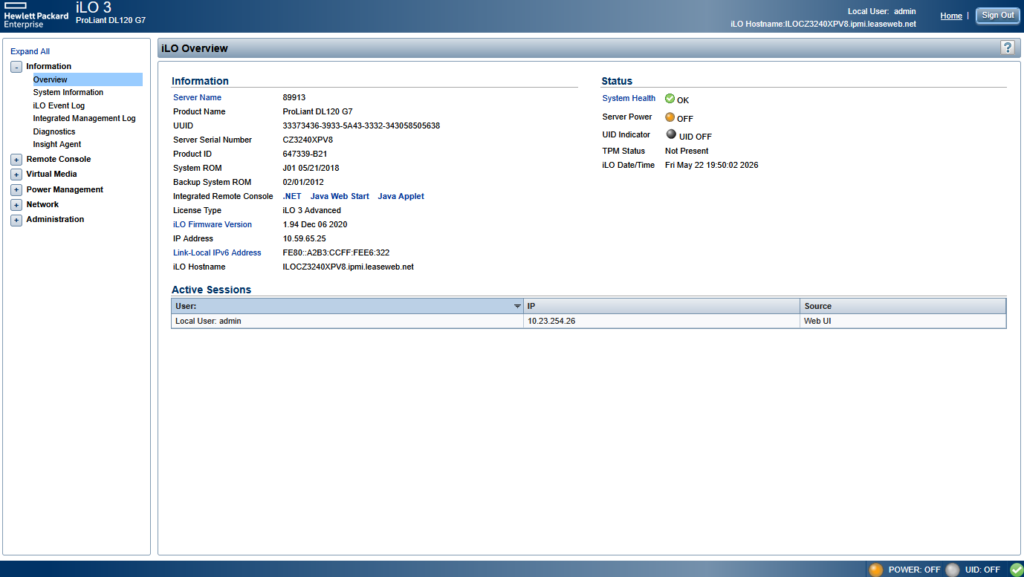
Task: Click the Source column header
Action: coord(903,306)
